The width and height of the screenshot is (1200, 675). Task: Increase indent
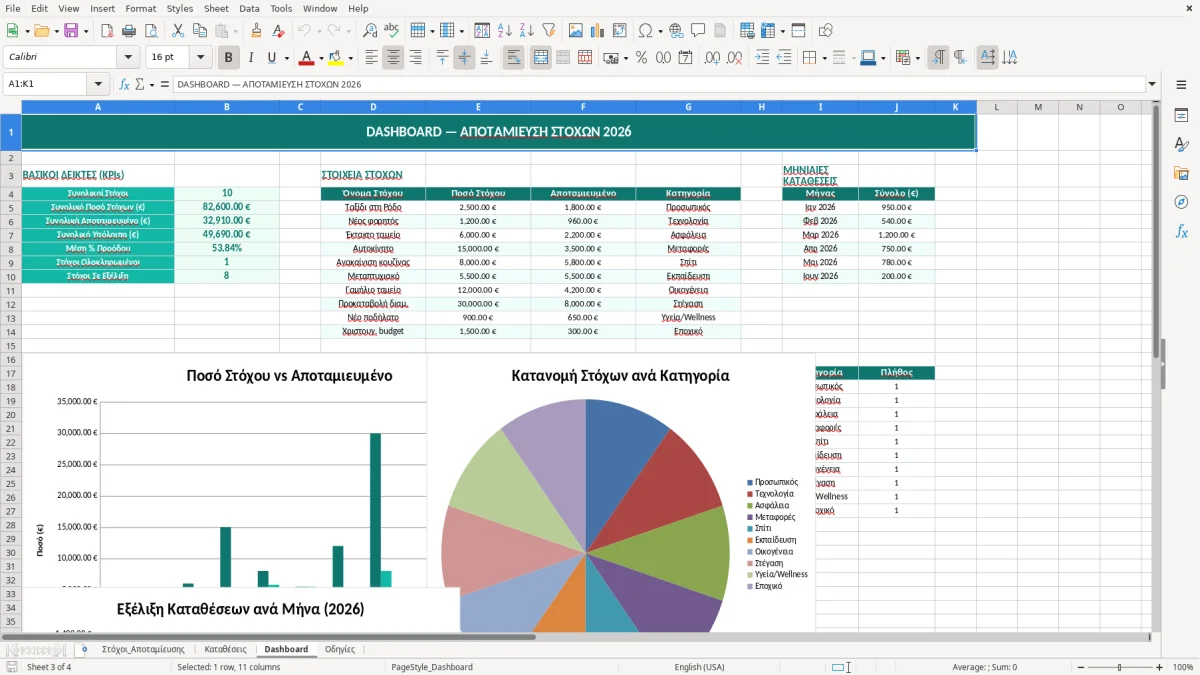coord(762,58)
